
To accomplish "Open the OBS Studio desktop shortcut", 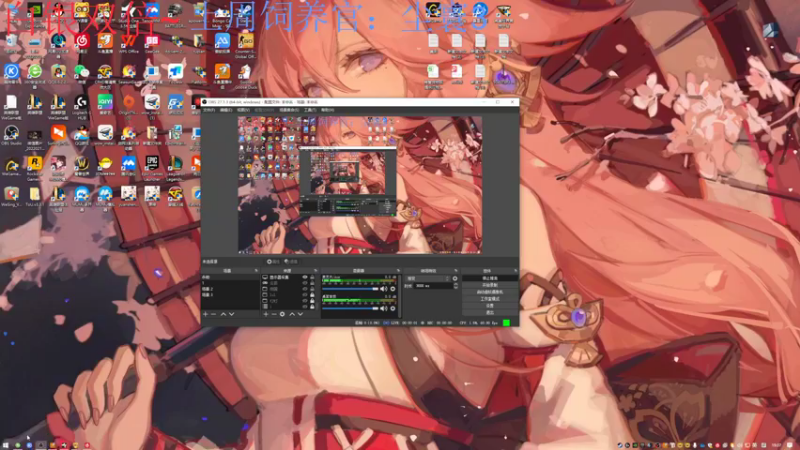I will [x=11, y=135].
